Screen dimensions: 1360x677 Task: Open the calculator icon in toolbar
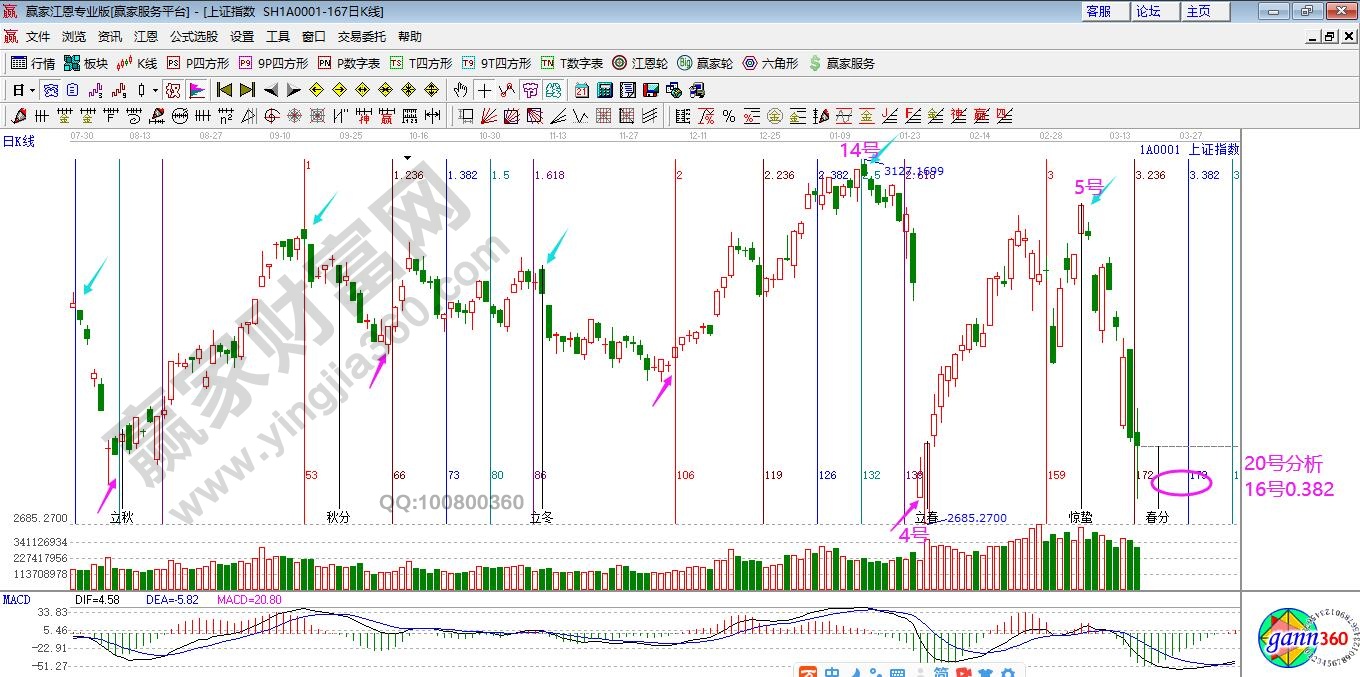604,90
